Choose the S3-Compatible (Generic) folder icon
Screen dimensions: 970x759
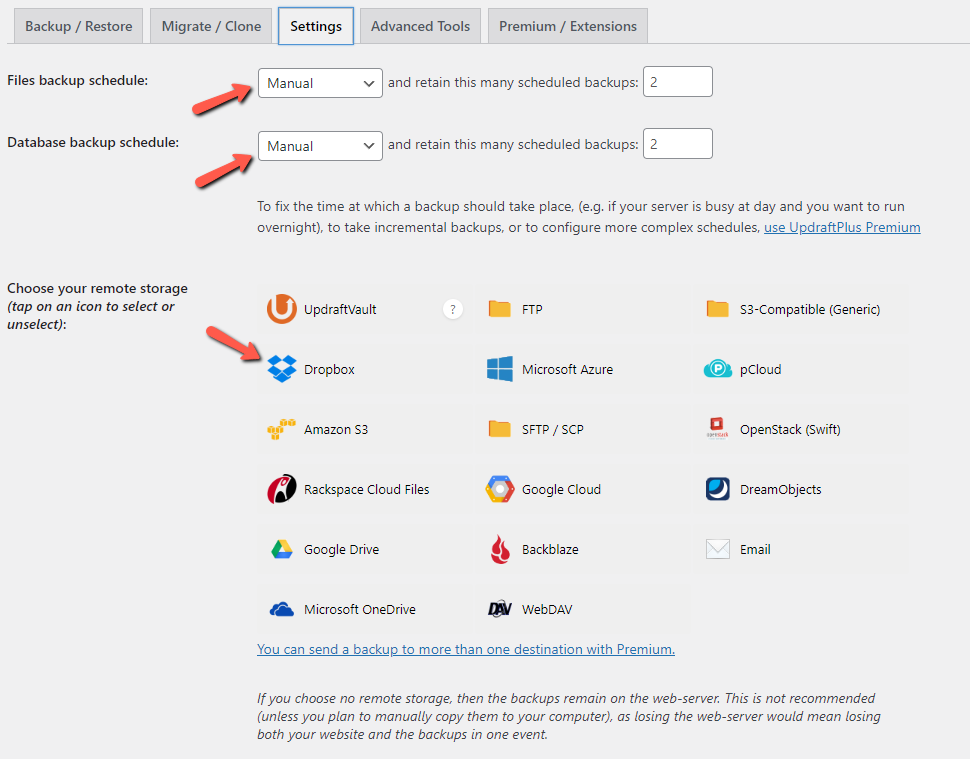point(718,309)
